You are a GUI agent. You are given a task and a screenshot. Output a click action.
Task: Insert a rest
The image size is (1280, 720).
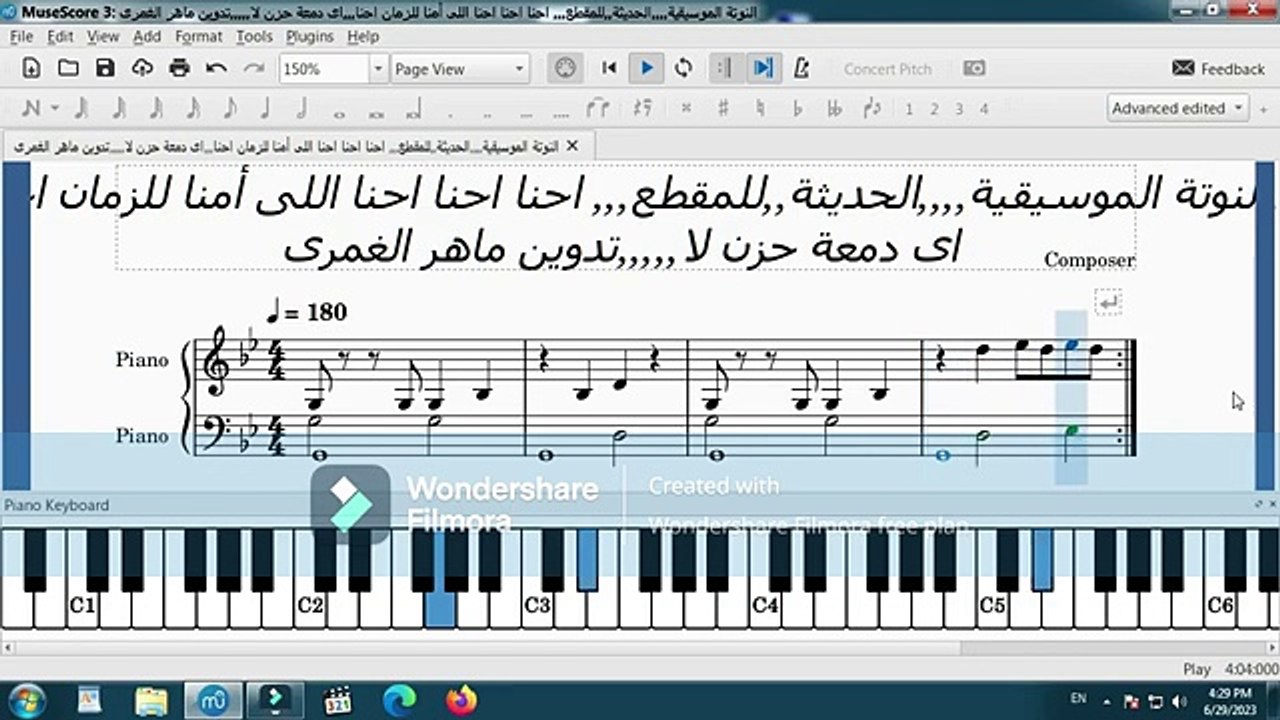click(x=644, y=108)
